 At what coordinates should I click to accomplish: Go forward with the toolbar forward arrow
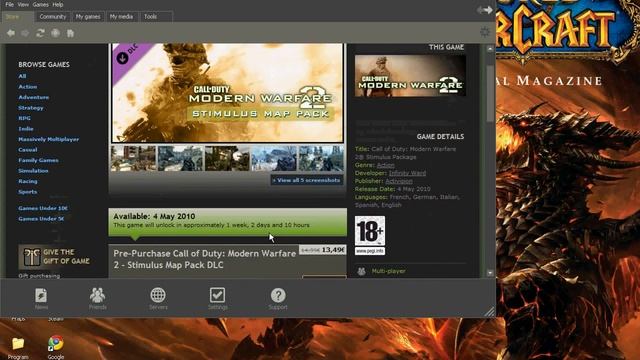click(x=25, y=33)
